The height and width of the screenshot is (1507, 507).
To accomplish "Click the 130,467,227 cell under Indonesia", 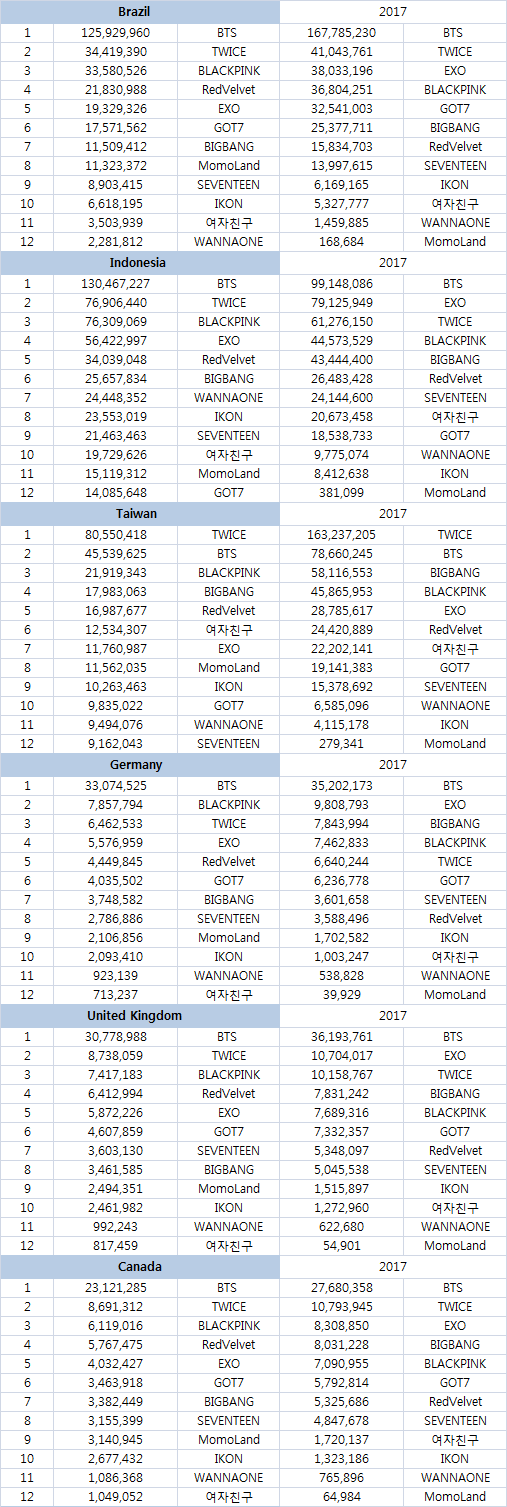I will point(115,284).
